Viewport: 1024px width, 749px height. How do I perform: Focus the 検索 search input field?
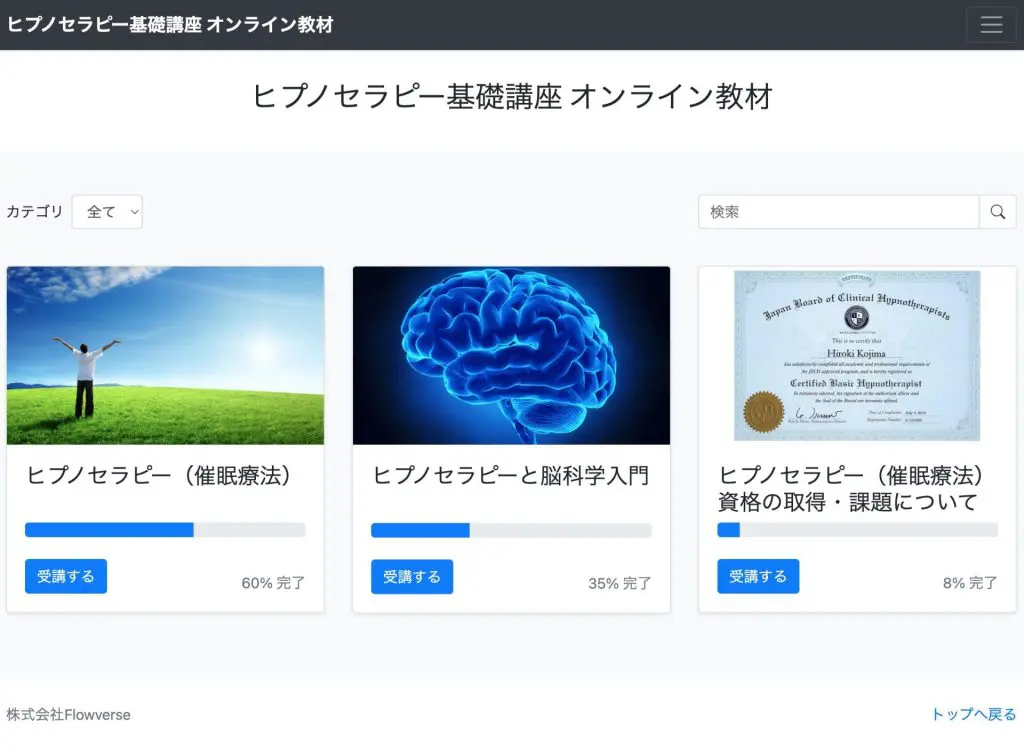pyautogui.click(x=838, y=212)
